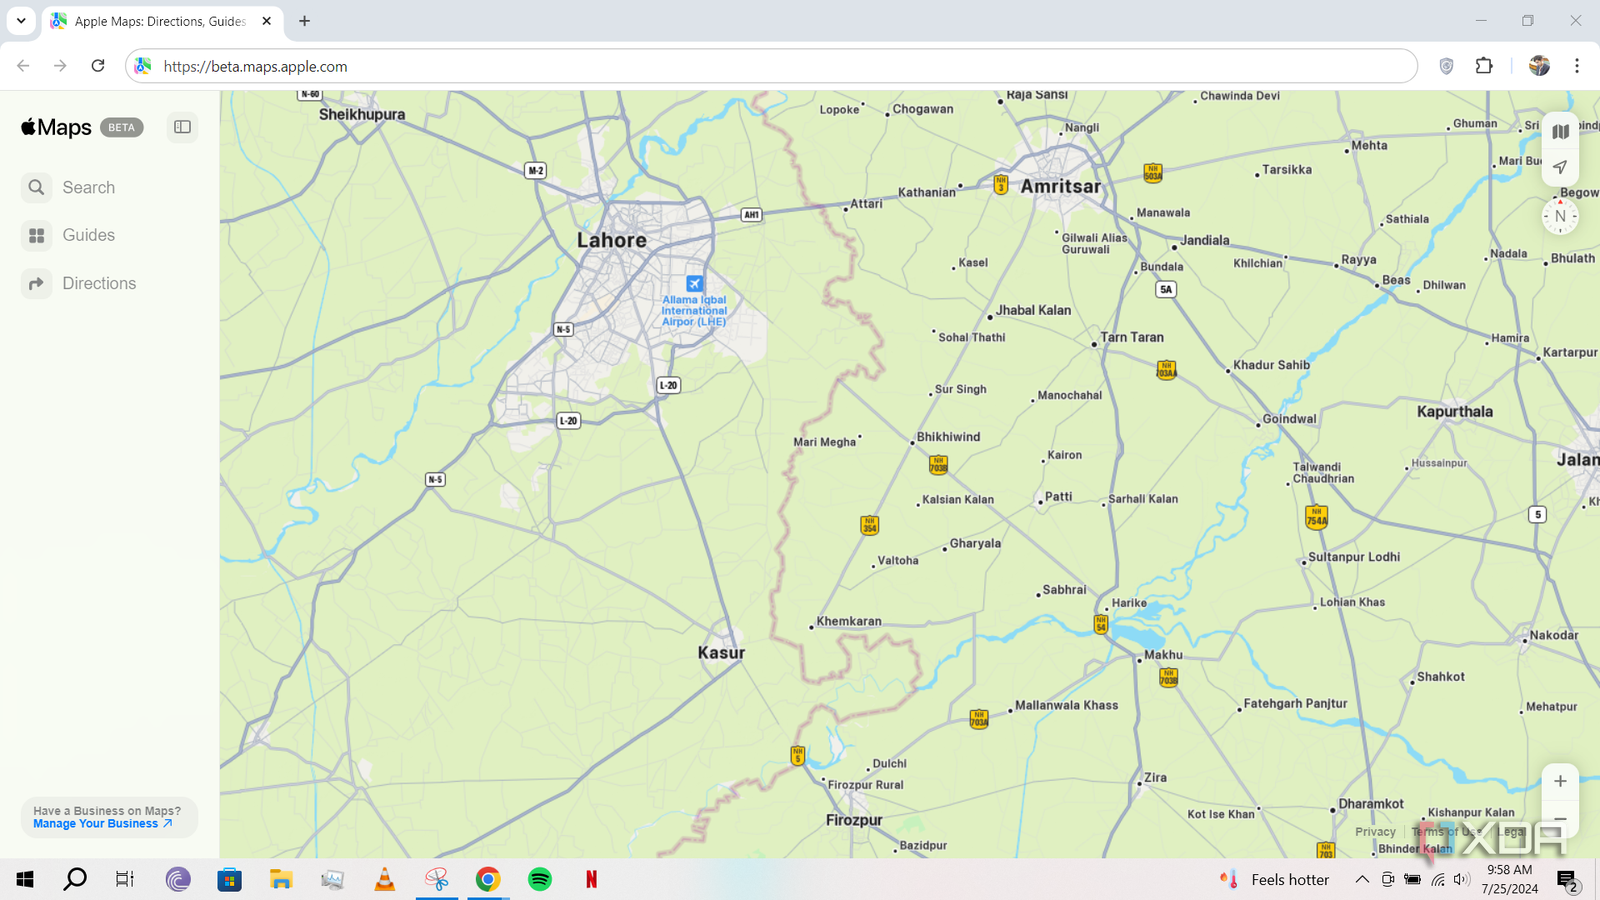Click the Chrome address bar

click(771, 66)
